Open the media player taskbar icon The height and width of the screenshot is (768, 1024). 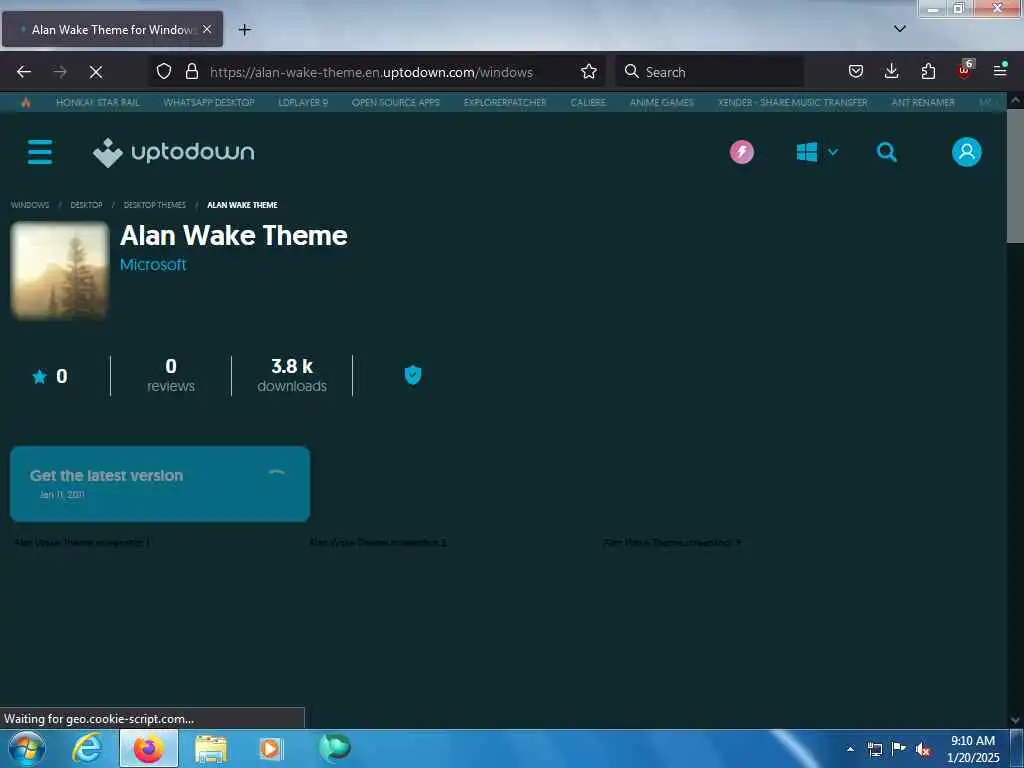(271, 748)
